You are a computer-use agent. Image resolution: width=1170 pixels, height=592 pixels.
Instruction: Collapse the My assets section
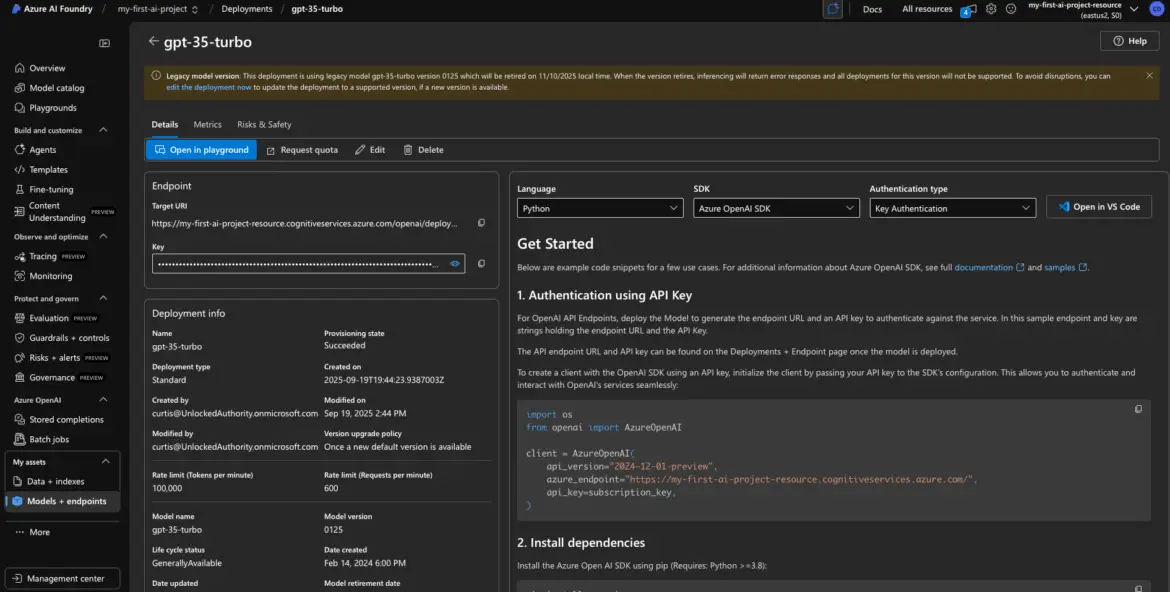(106, 462)
